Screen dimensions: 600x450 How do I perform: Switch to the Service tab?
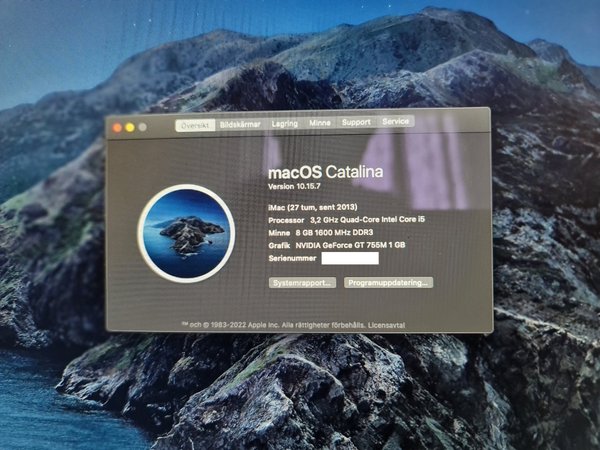[x=396, y=121]
